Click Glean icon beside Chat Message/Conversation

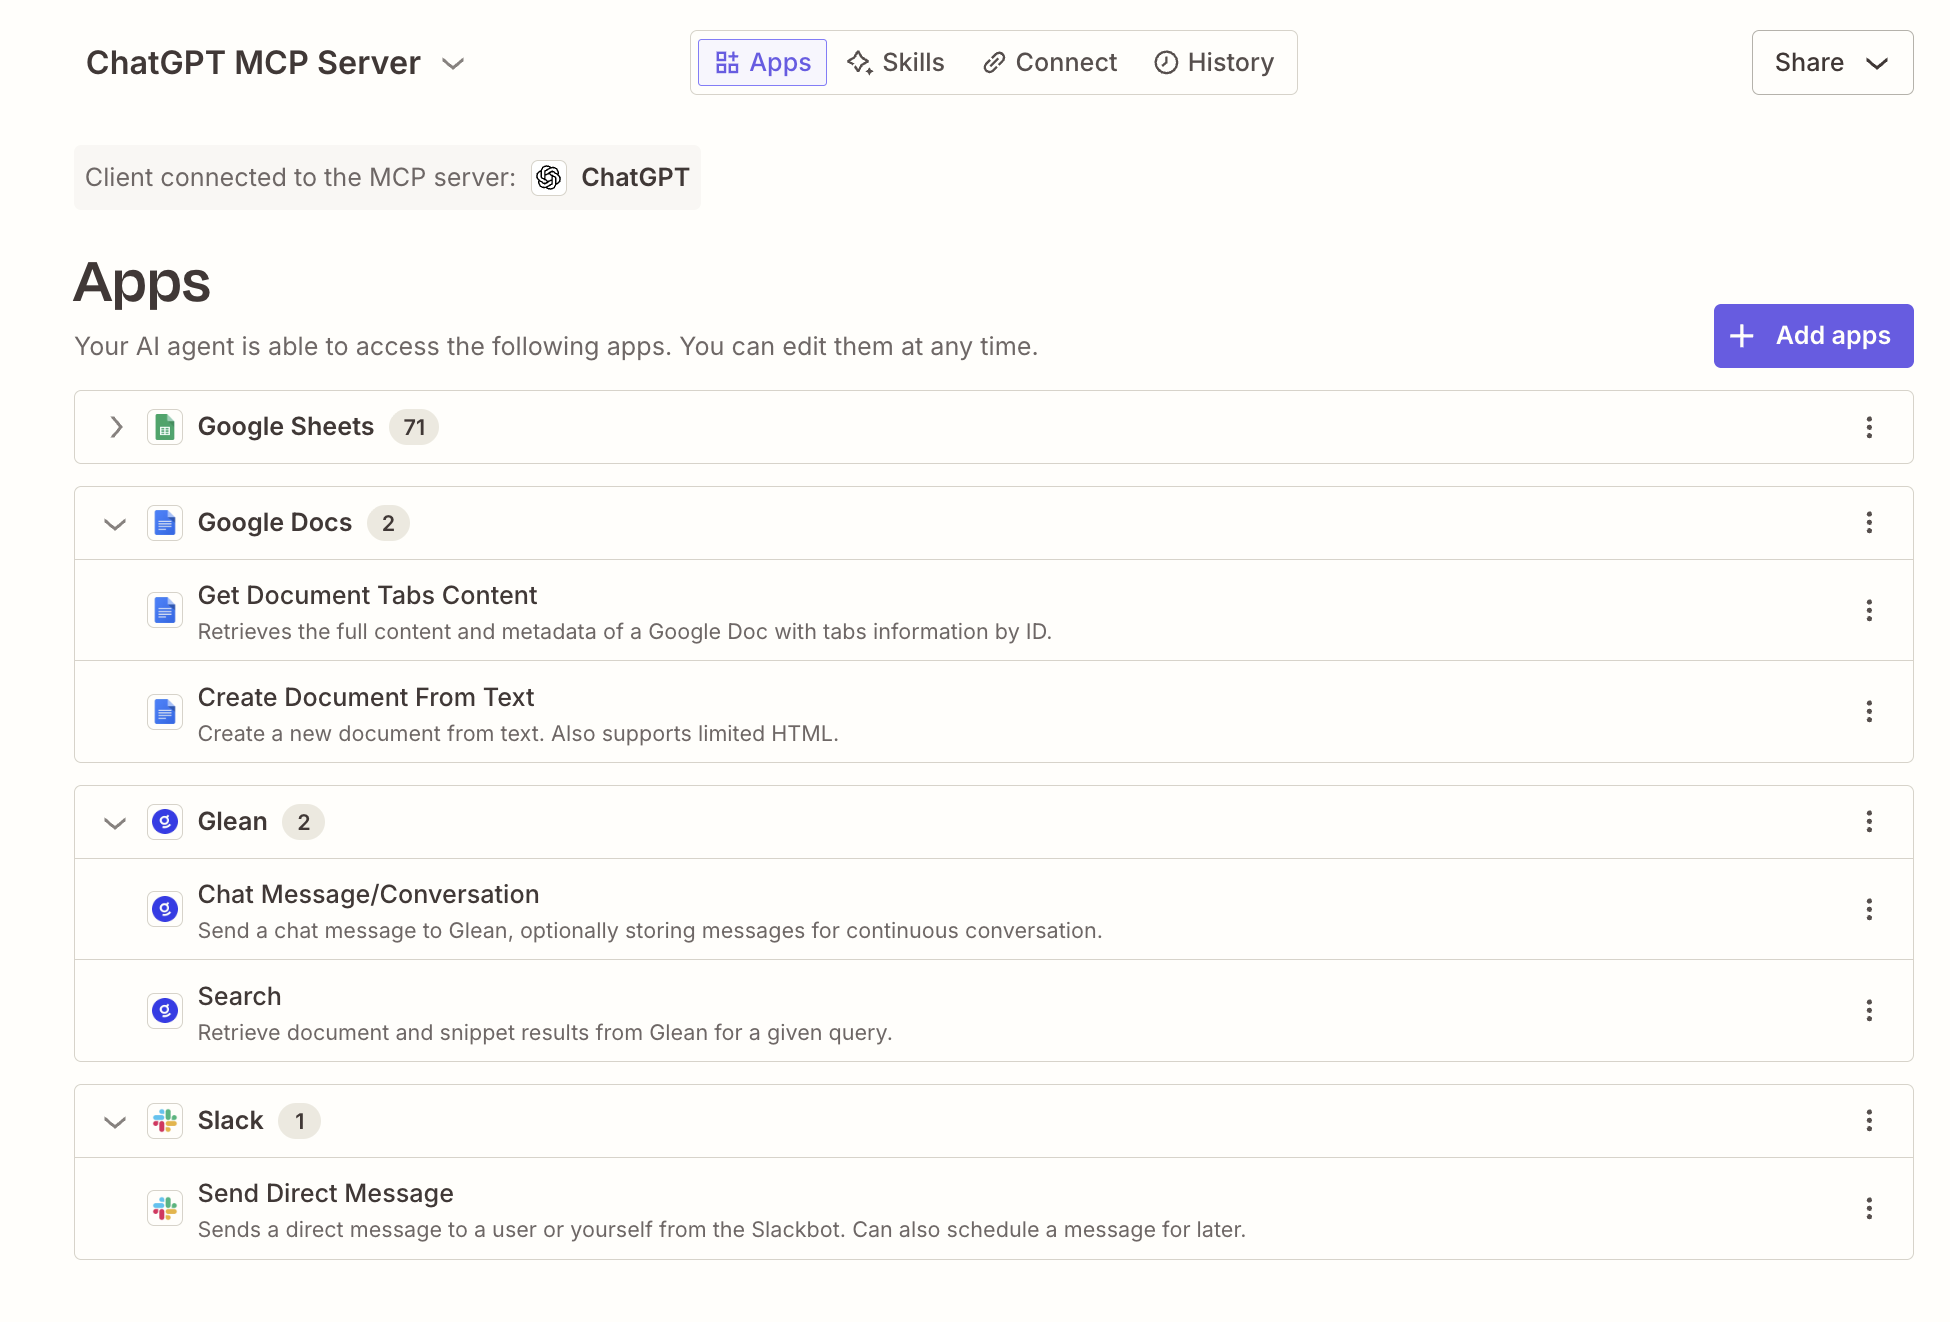[x=165, y=910]
